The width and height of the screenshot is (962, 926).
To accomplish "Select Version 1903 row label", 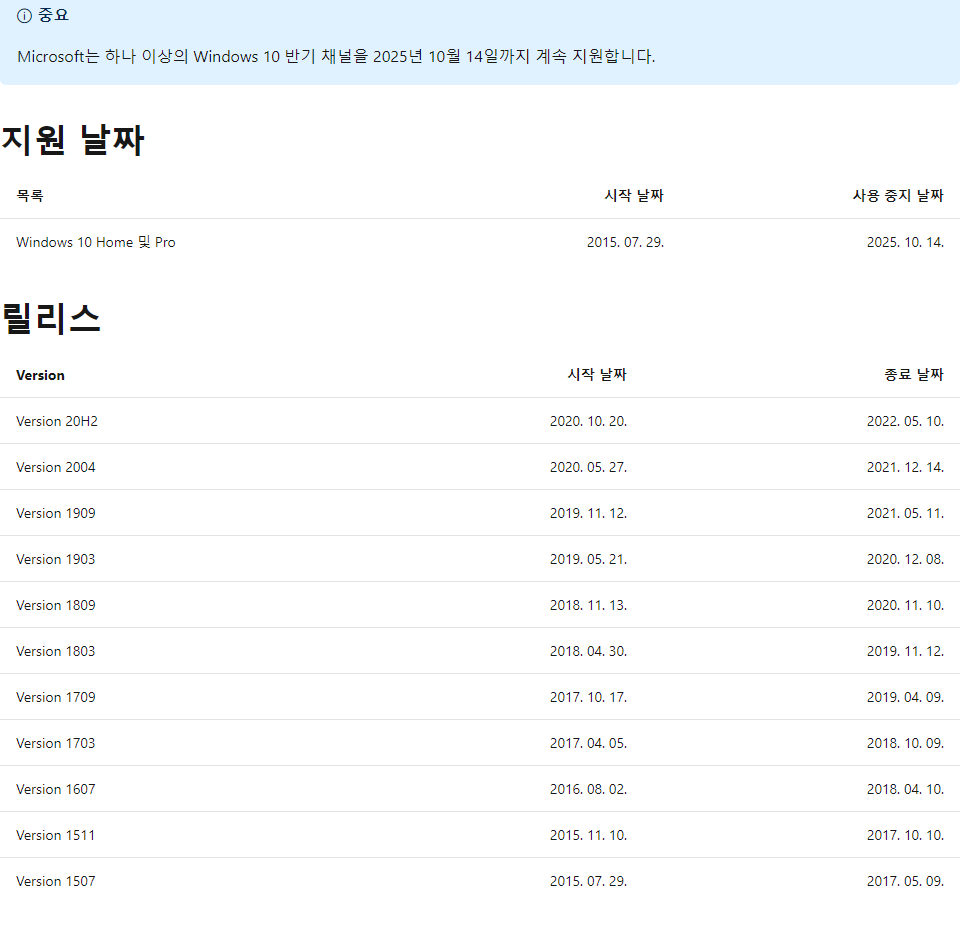I will pos(56,560).
